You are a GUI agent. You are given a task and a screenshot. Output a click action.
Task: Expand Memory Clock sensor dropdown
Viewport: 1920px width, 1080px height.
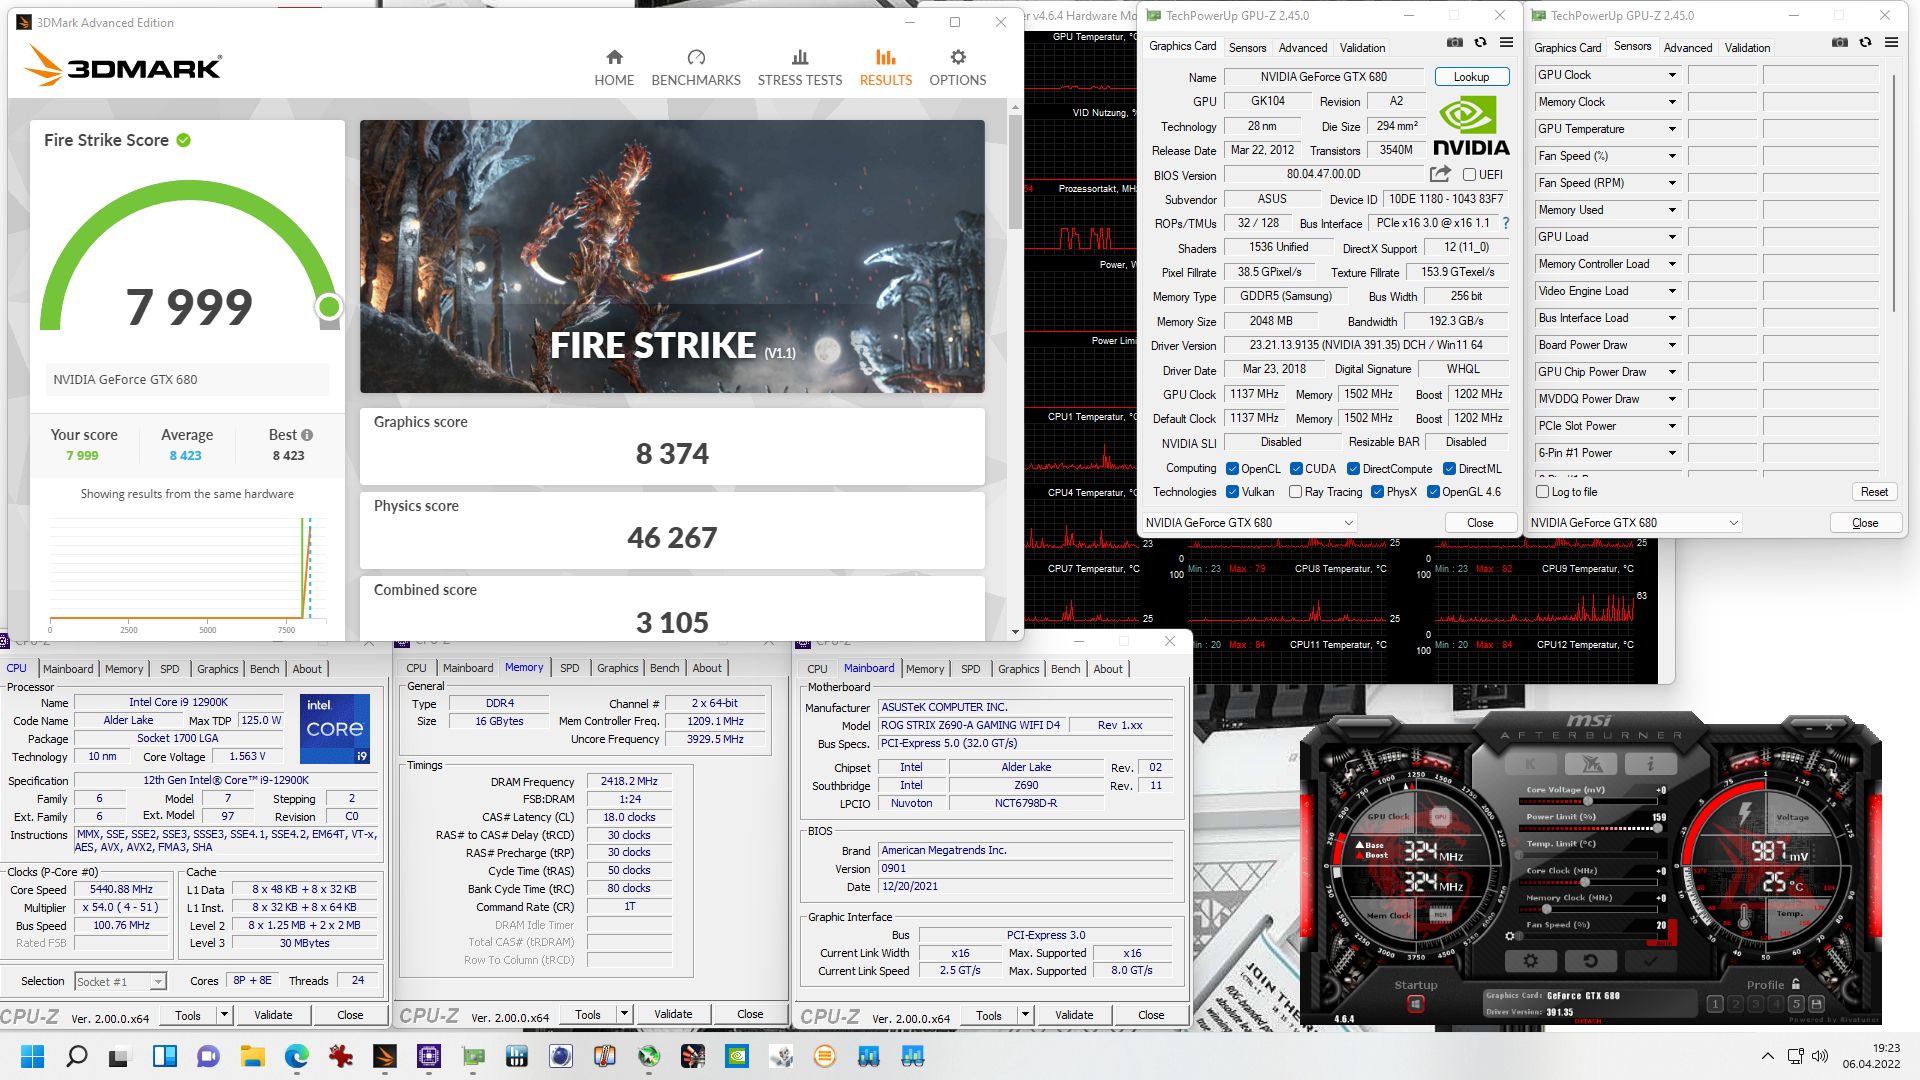(1672, 102)
